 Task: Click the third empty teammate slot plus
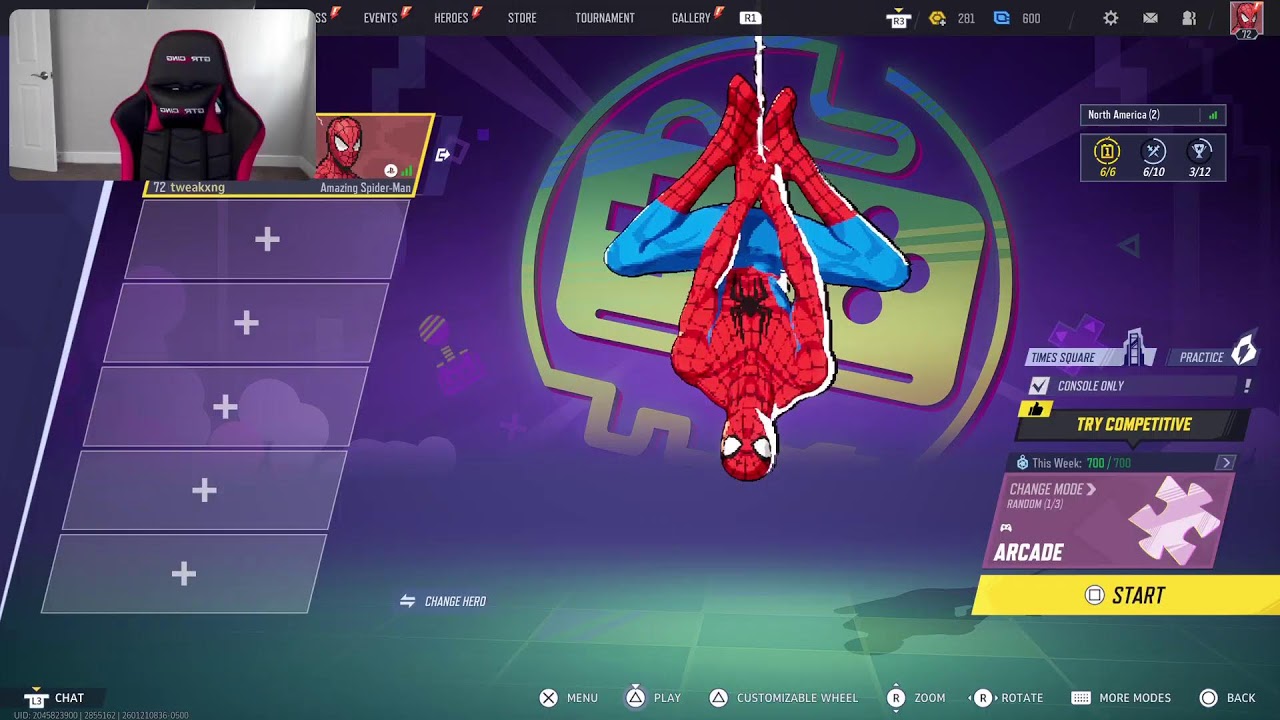(225, 407)
